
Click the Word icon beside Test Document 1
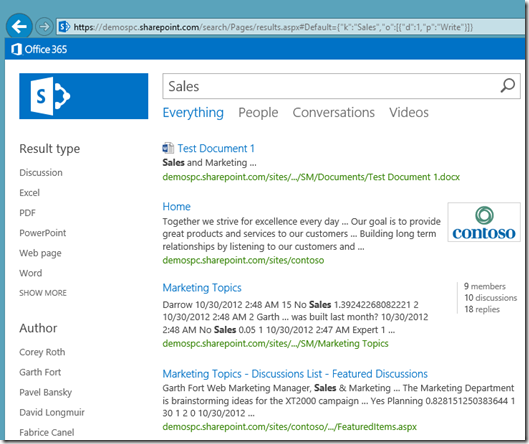click(168, 148)
